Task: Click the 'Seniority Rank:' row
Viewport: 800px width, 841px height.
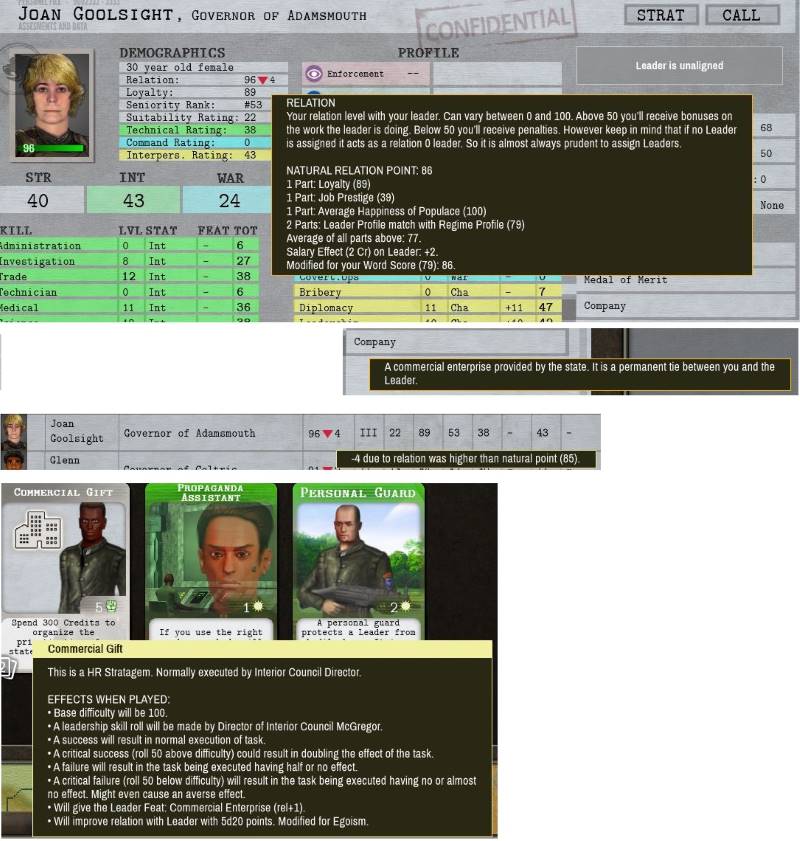Action: click(x=195, y=105)
